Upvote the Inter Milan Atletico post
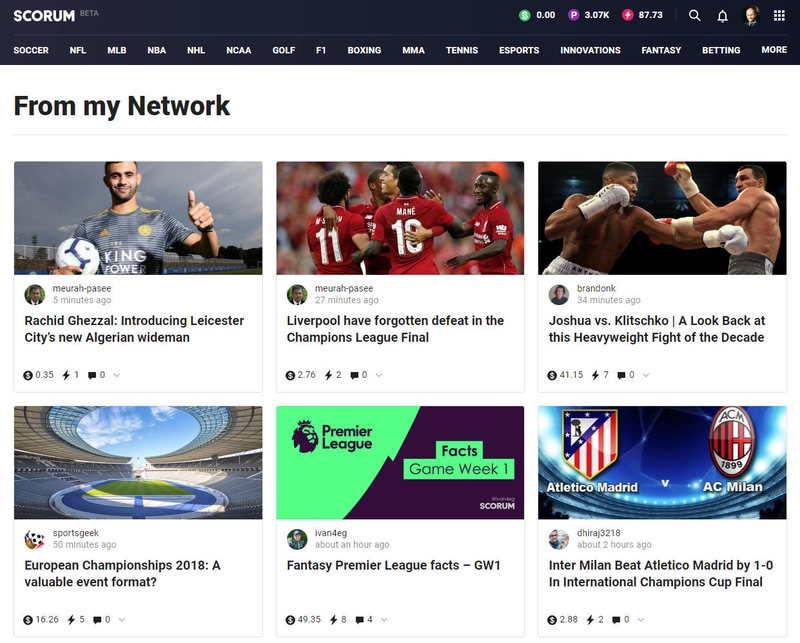This screenshot has width=800, height=643. [x=590, y=620]
